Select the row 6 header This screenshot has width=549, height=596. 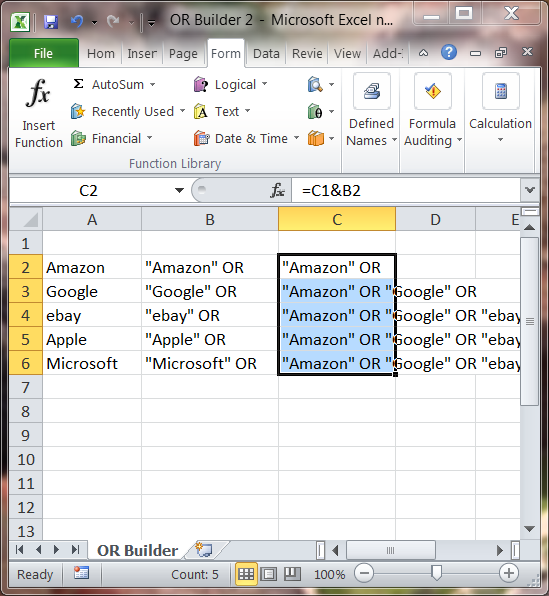click(x=26, y=363)
